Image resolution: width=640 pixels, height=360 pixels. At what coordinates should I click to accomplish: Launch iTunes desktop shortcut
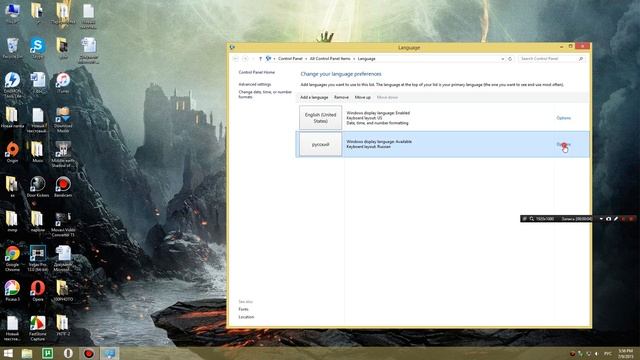[x=63, y=82]
